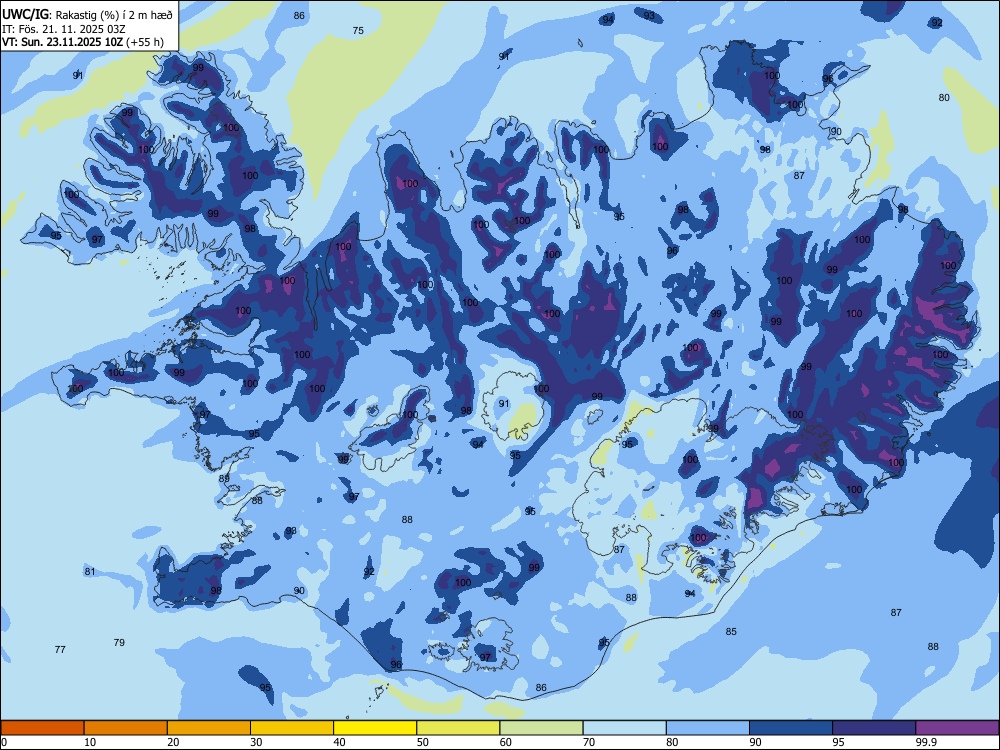Image resolution: width=1000 pixels, height=750 pixels.
Task: Click the 50–60 pale yellow legend swatch
Action: 458,728
